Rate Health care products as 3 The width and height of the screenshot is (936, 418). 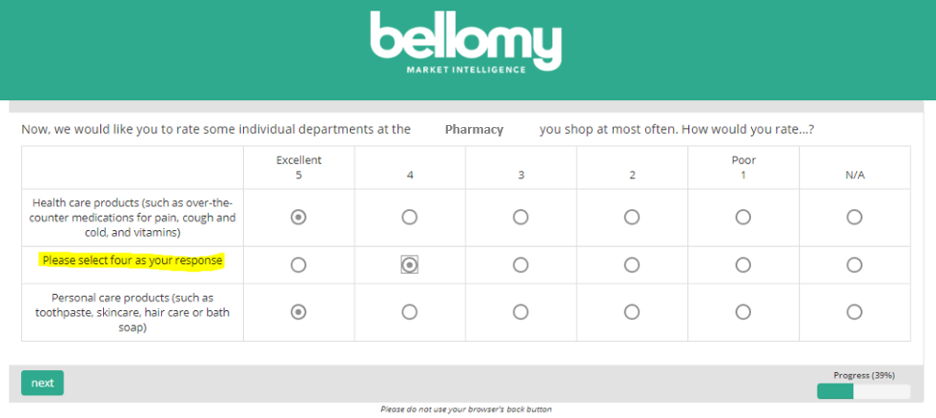(521, 217)
